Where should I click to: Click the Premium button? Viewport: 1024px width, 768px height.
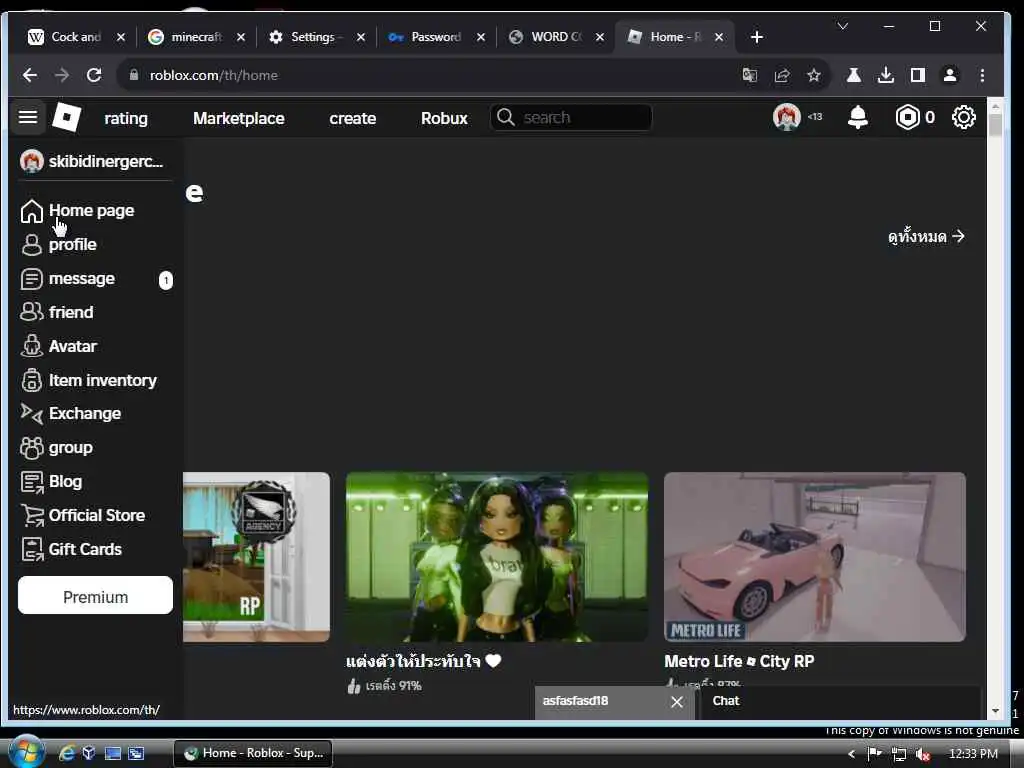(x=95, y=596)
